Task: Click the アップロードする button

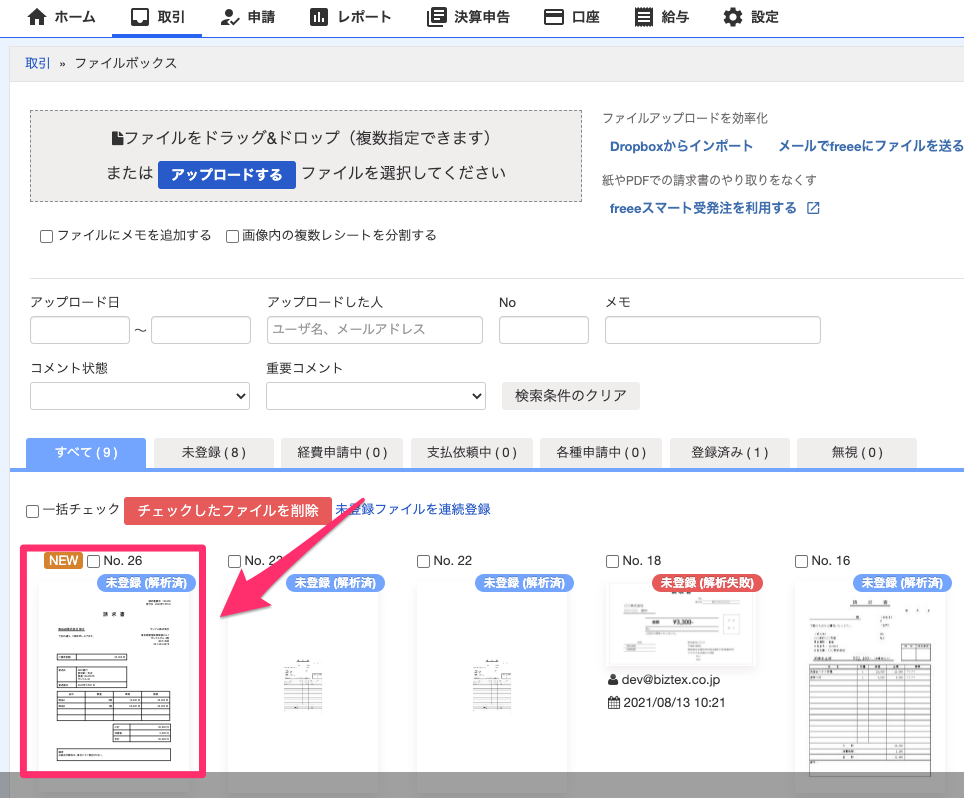Action: (x=227, y=175)
